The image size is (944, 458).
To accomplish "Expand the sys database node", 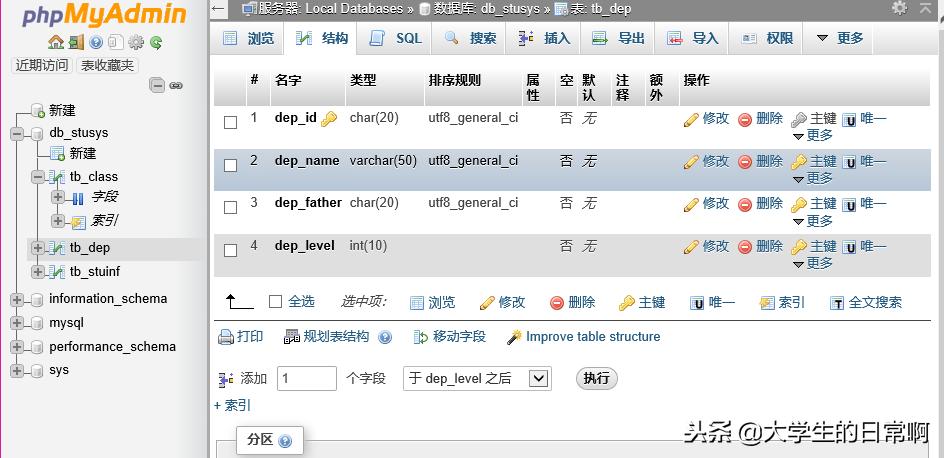I will pos(17,370).
